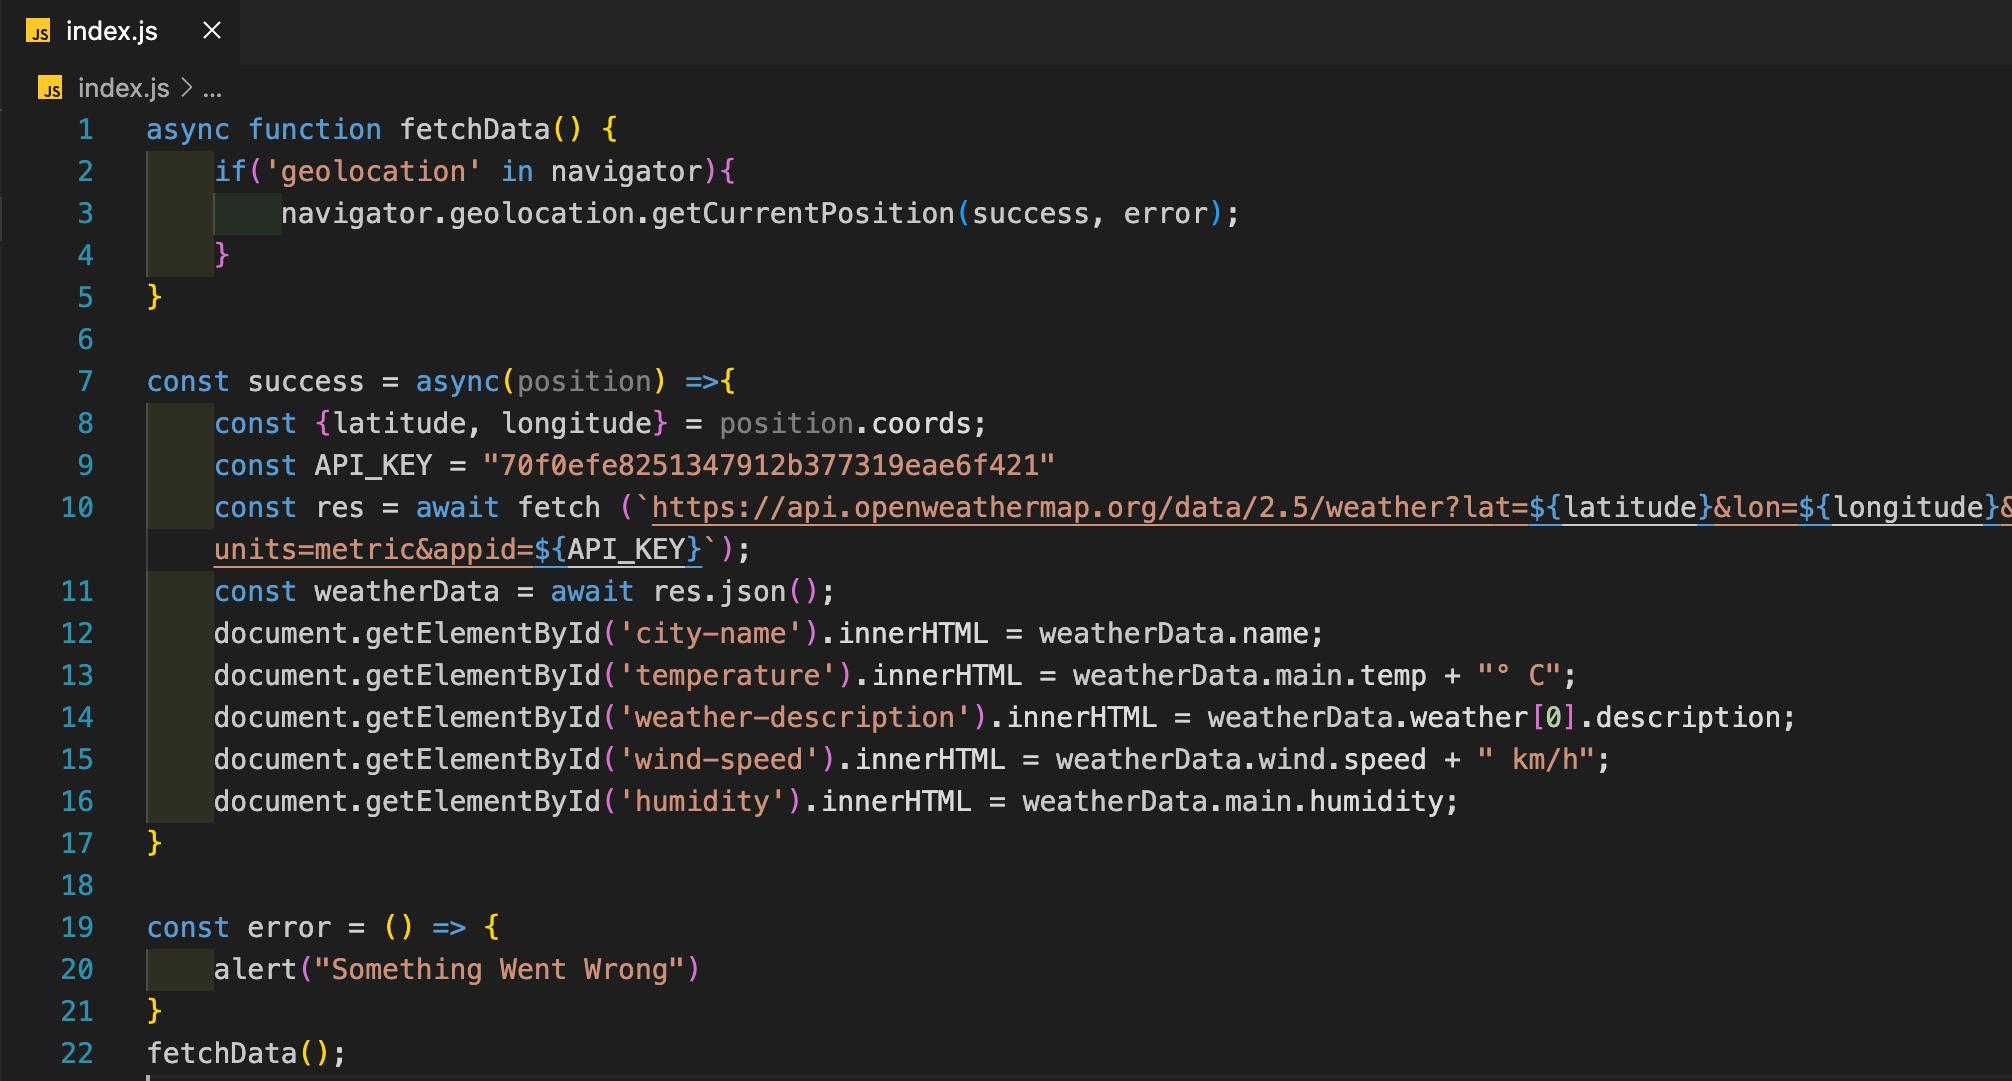Click index.js in the breadcrumb path

click(x=123, y=88)
